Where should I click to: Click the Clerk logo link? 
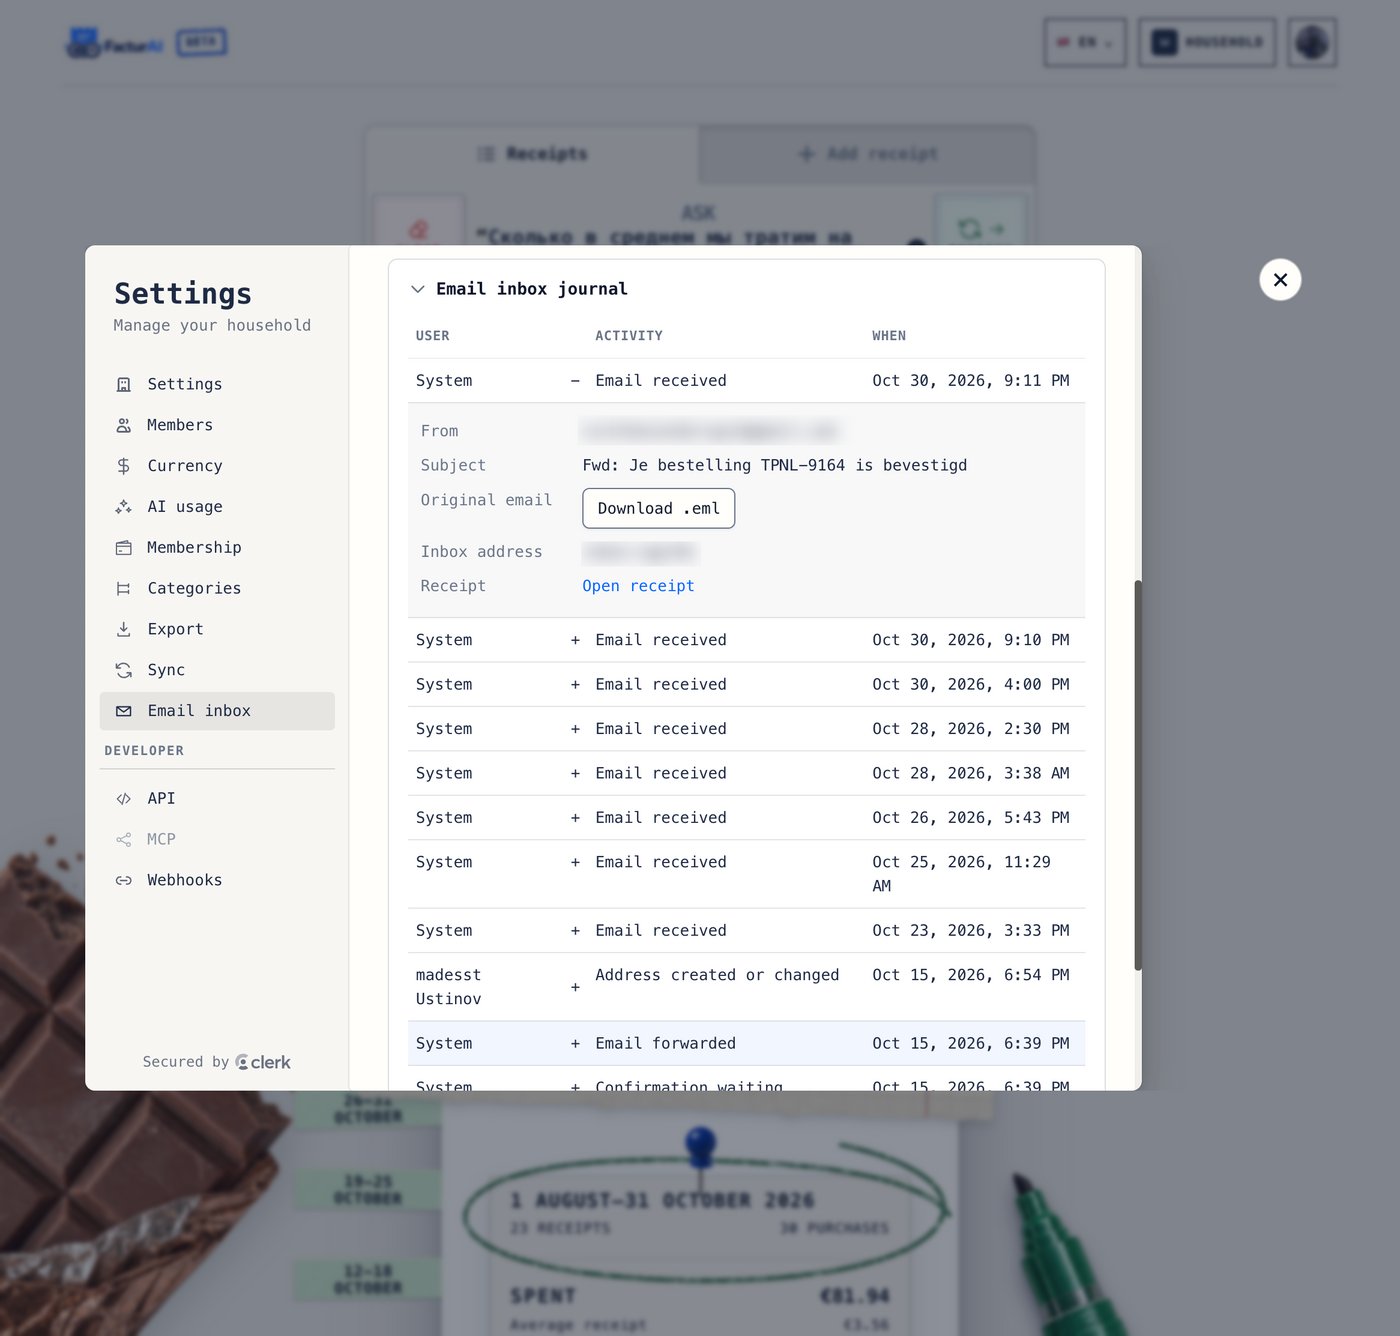pos(263,1062)
